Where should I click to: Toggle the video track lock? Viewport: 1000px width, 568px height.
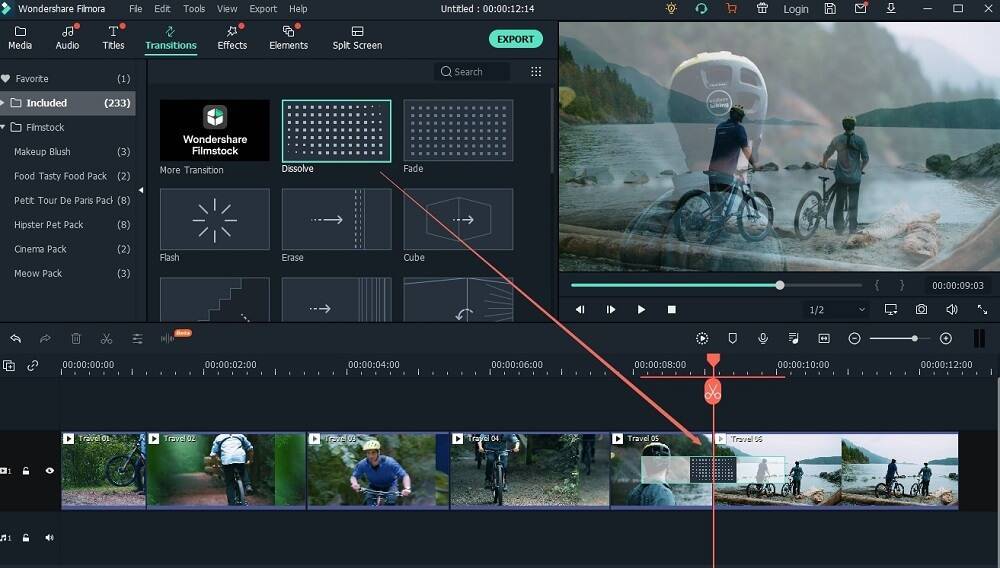[x=26, y=470]
